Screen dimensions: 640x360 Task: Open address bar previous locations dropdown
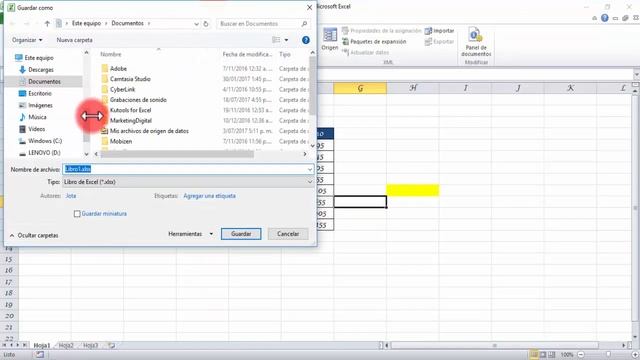pyautogui.click(x=196, y=24)
